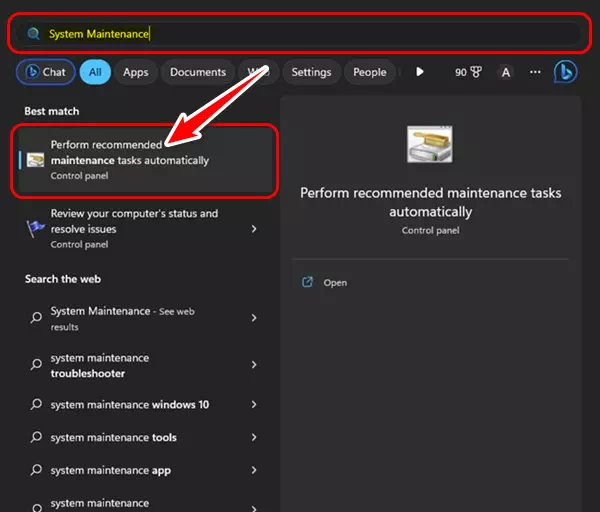Viewport: 600px width, 512px height.
Task: Select system maintenance troubleshooter suggestion
Action: [145, 365]
